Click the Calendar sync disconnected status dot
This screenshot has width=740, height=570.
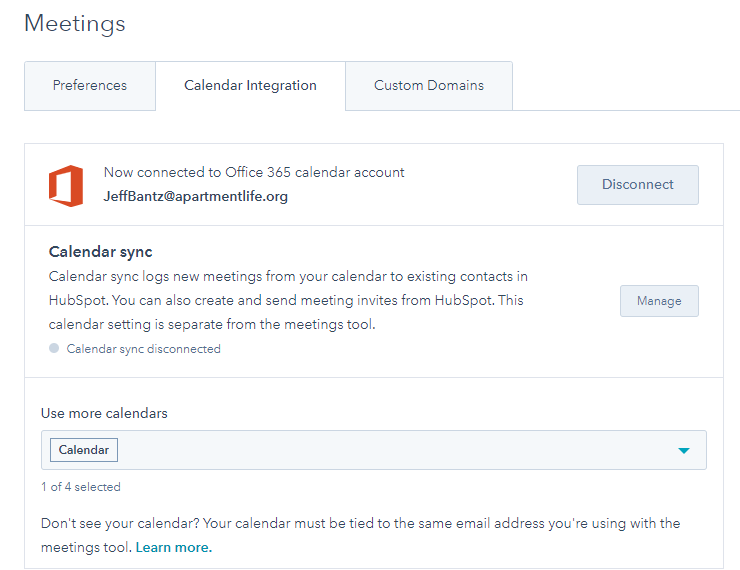coord(54,348)
